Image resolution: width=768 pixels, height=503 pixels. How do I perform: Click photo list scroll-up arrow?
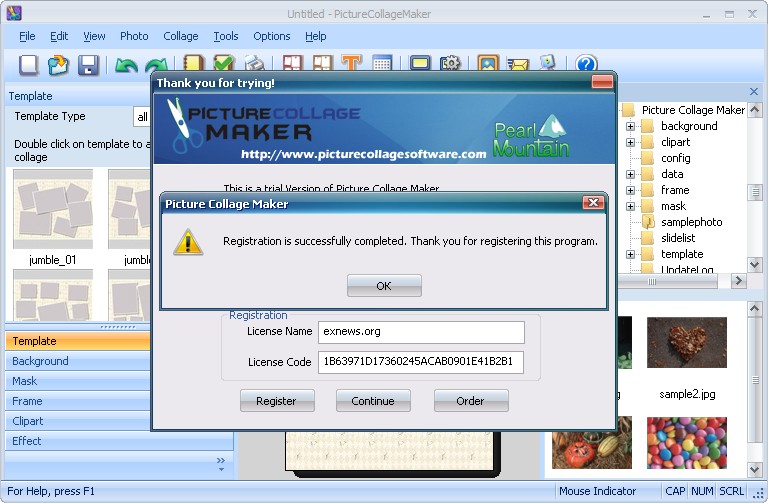tap(755, 308)
